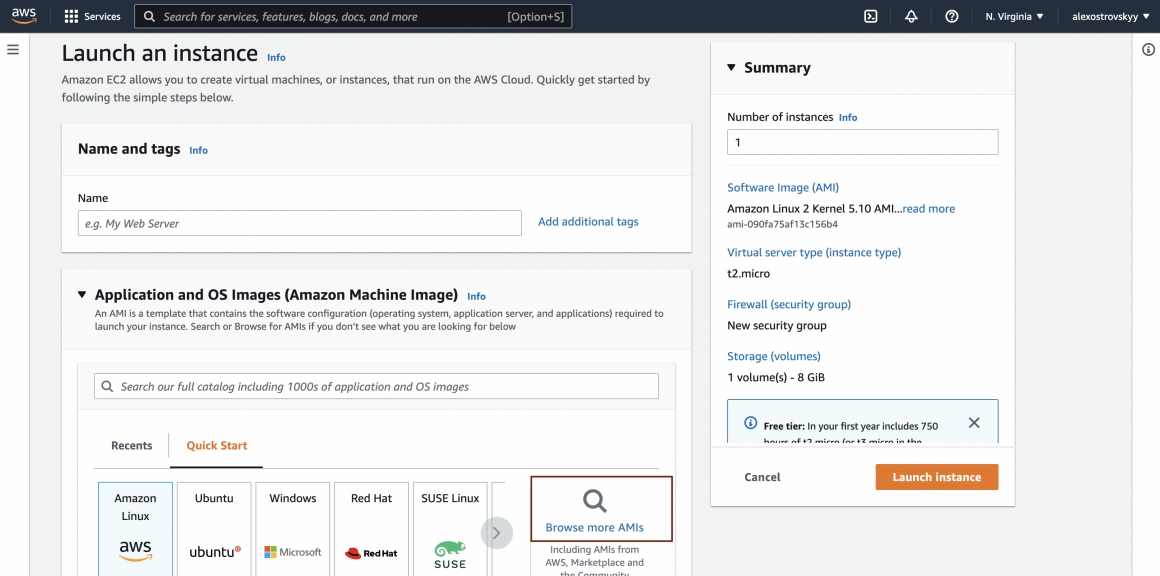Click the AWS logo home icon
The image size is (1160, 576).
[24, 16]
